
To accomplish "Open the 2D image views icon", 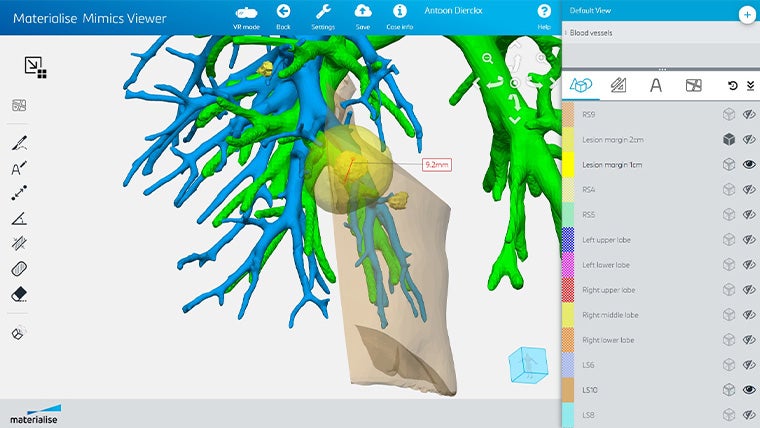I will click(19, 105).
